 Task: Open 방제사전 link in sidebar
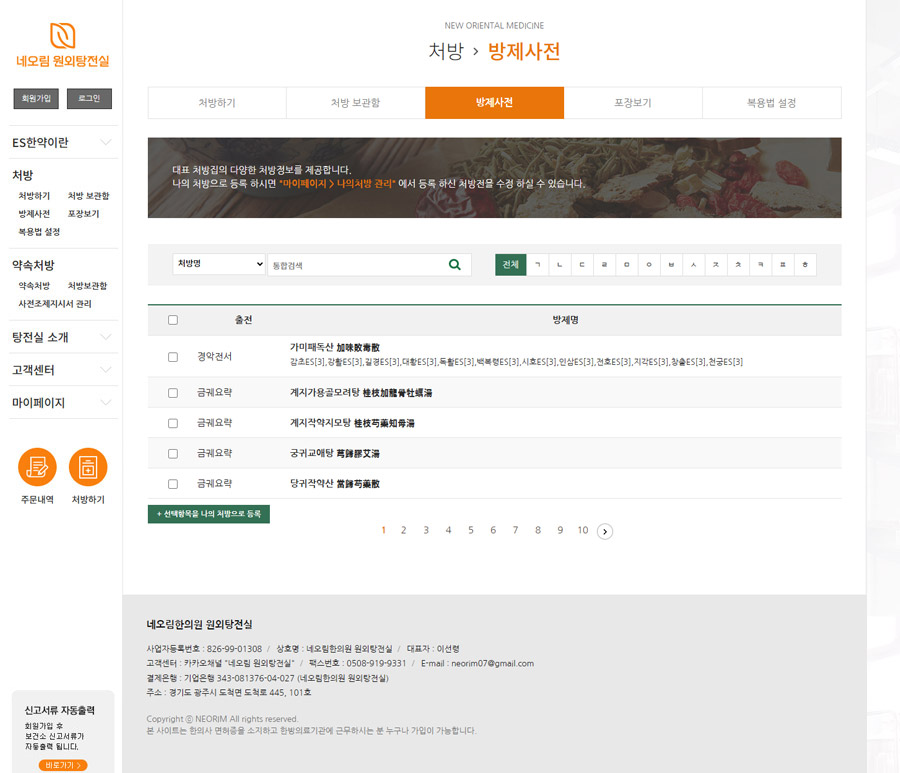pyautogui.click(x=34, y=214)
